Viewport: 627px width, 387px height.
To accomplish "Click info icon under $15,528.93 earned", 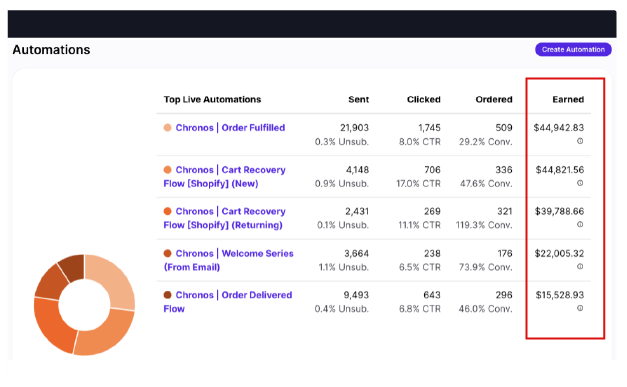I will (x=580, y=308).
